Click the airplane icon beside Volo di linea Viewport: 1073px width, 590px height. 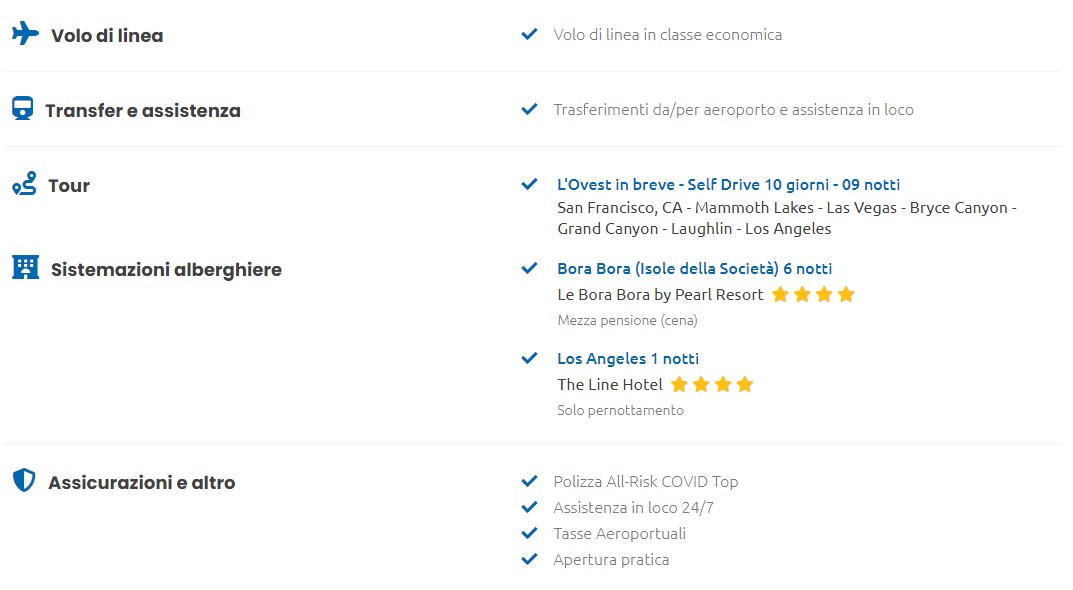coord(25,34)
